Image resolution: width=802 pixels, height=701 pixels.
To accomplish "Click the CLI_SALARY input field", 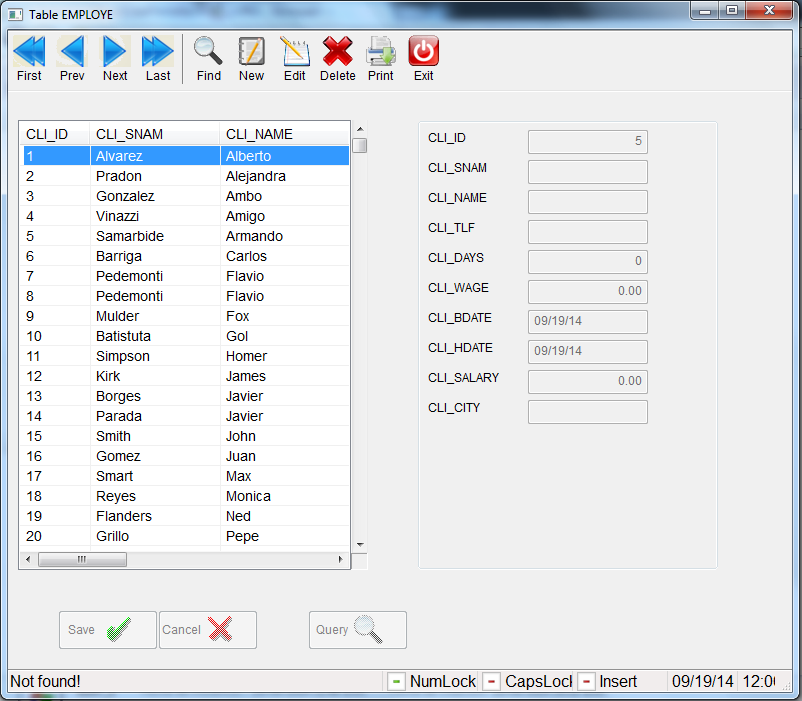I will [x=587, y=382].
